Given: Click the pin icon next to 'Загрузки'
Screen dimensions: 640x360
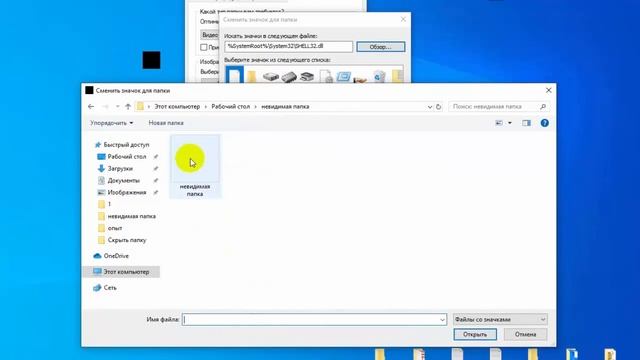Looking at the screenshot, I should click(x=156, y=168).
